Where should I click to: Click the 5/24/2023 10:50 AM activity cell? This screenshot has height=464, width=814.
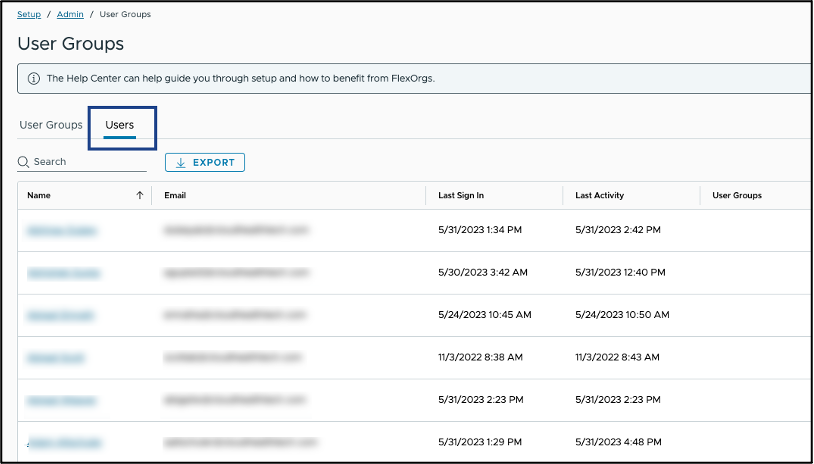coord(622,315)
